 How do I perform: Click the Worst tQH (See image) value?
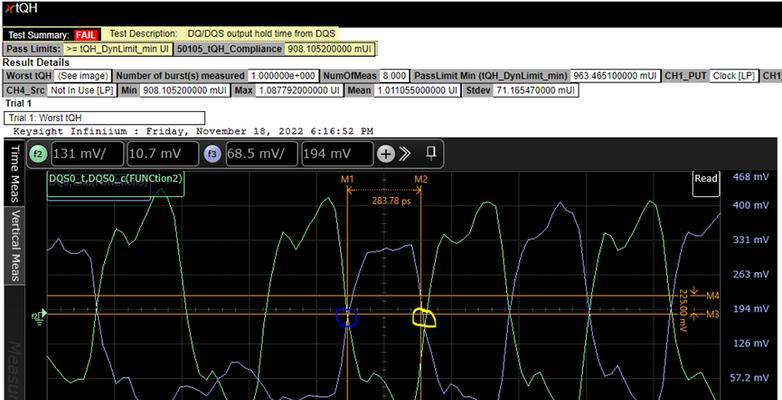tap(82, 76)
